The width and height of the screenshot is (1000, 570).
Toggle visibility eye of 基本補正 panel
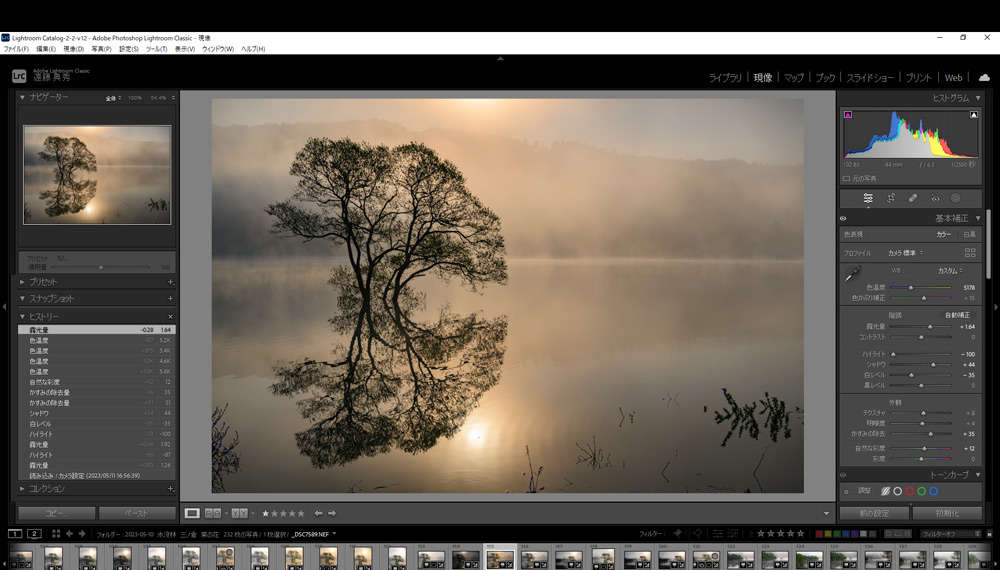[844, 218]
